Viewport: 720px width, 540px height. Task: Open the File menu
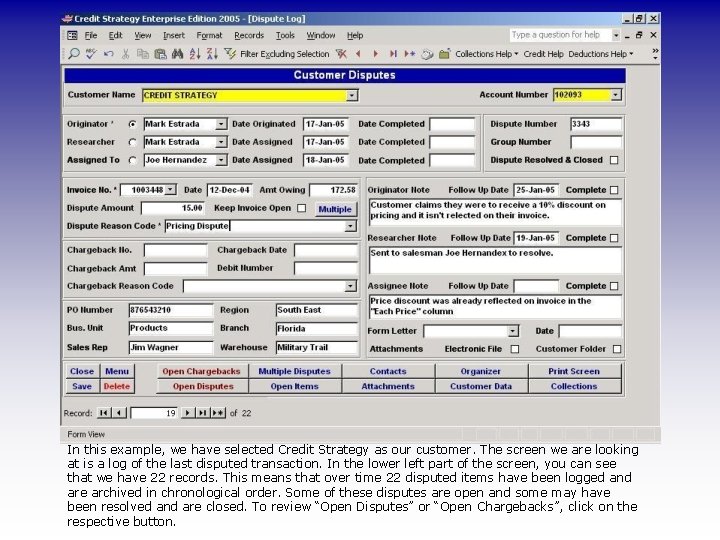coord(91,35)
